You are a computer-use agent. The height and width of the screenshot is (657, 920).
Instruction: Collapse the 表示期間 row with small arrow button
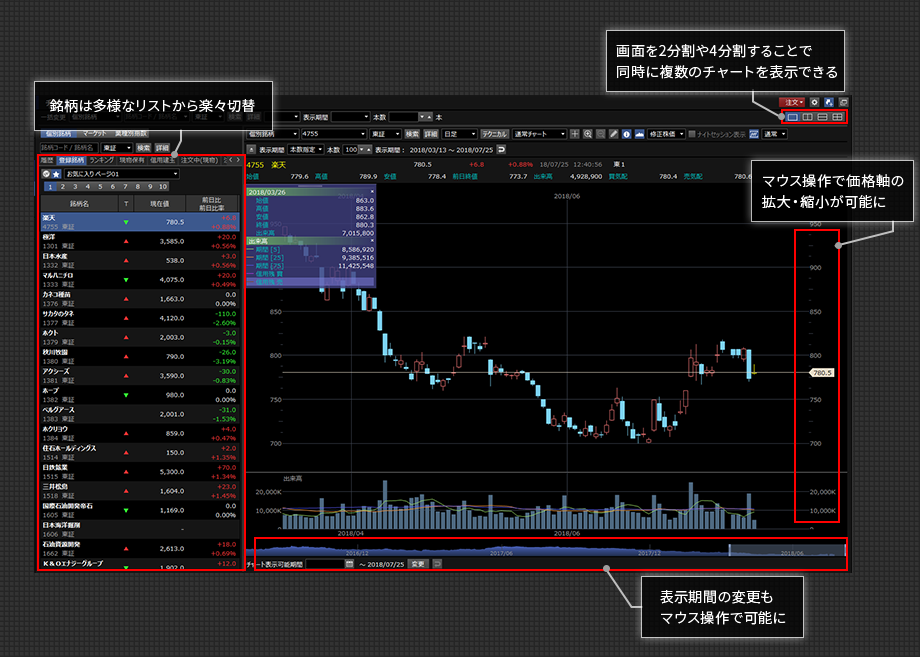[251, 150]
